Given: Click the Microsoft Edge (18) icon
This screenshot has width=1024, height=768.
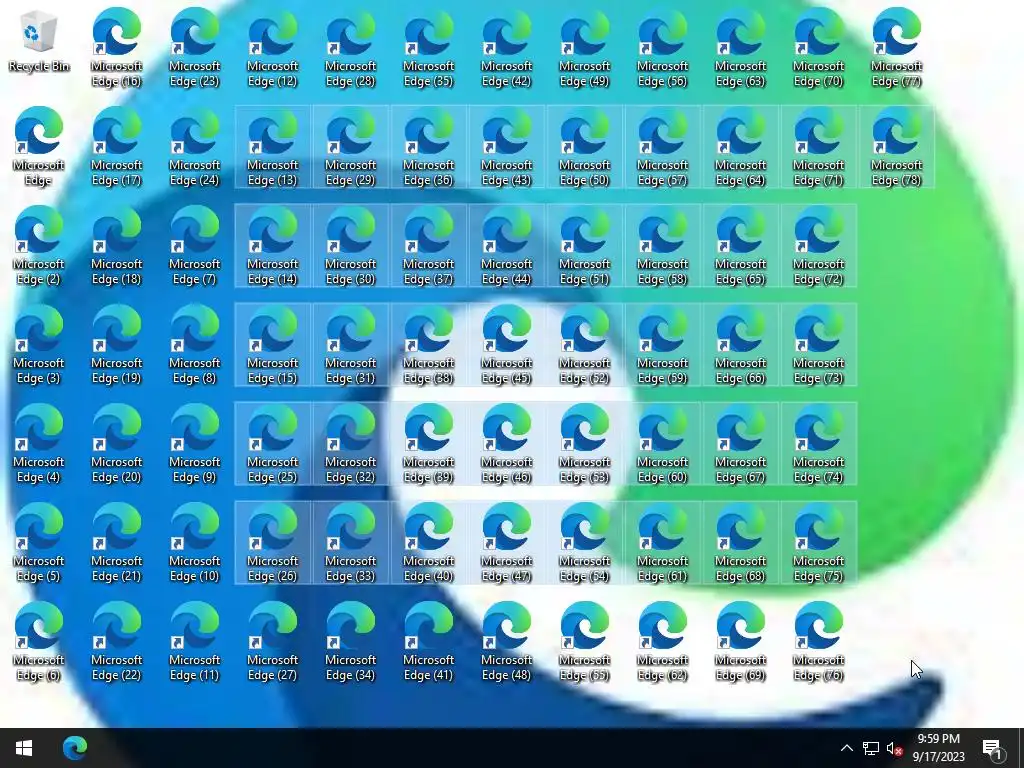Looking at the screenshot, I should click(x=116, y=246).
